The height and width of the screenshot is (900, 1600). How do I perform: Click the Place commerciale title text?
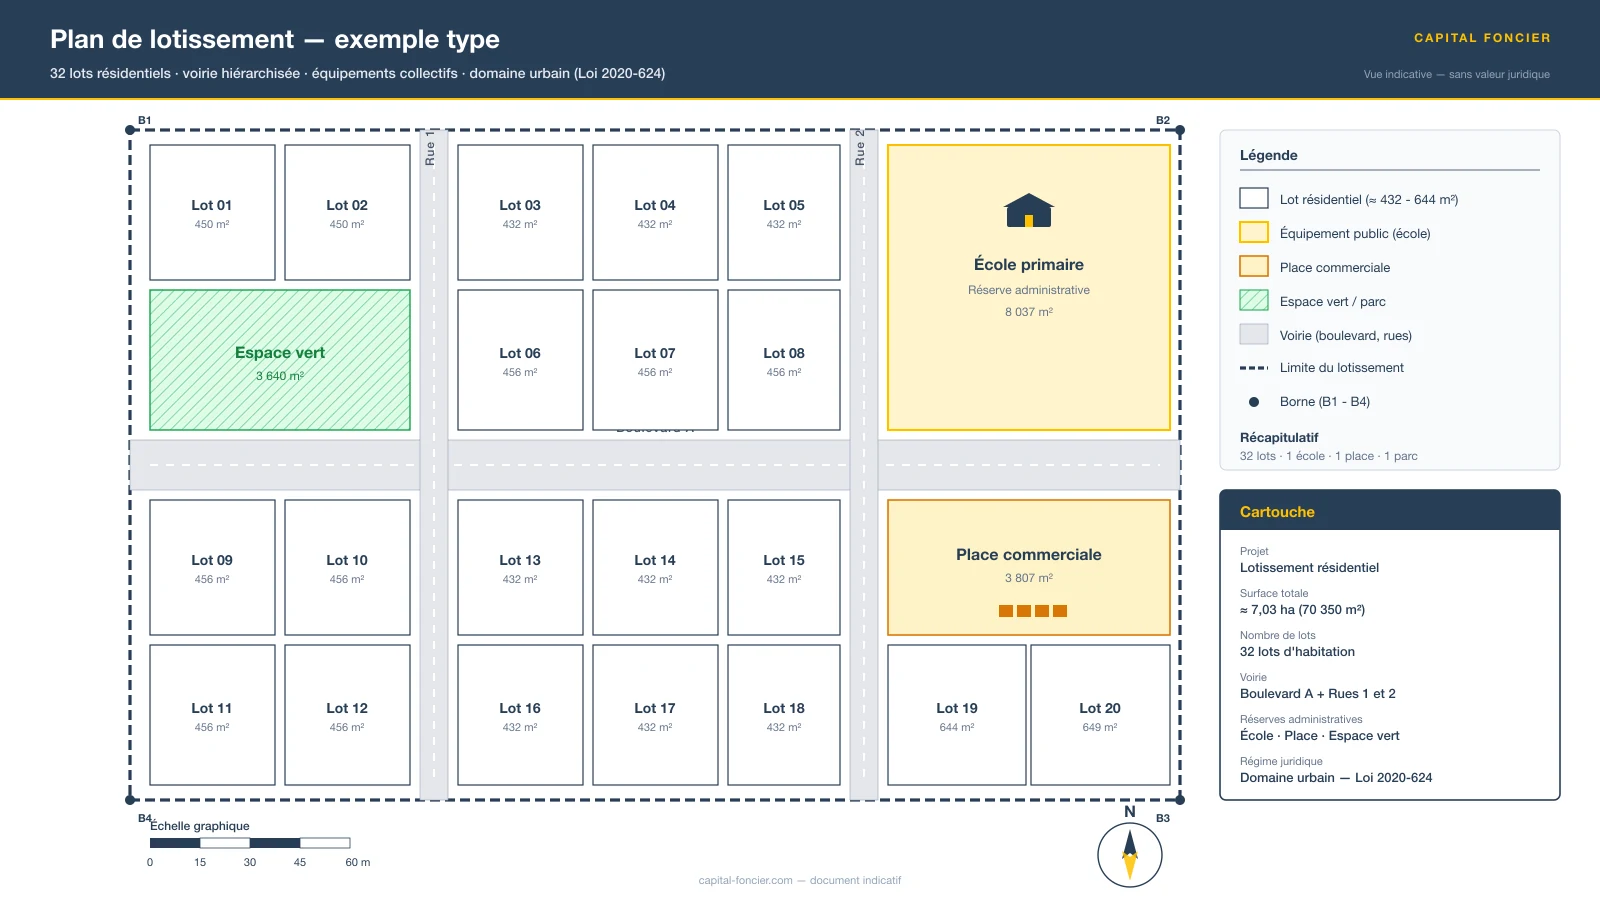click(1028, 555)
